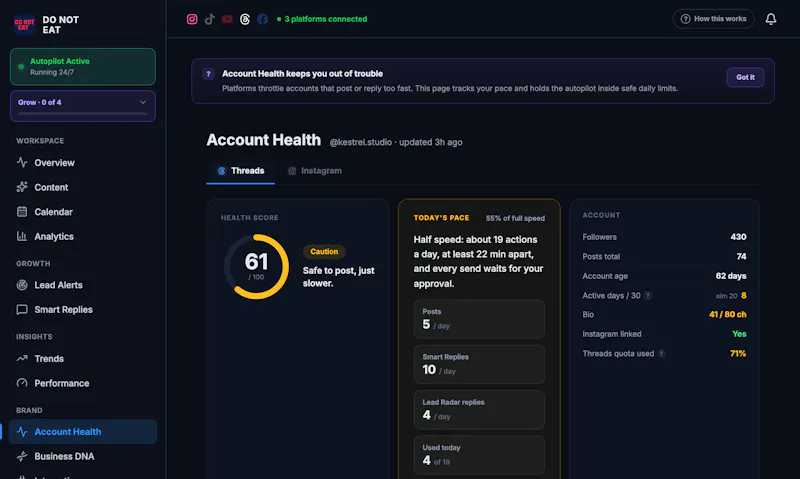800x479 pixels.
Task: Click the Instagram platform icon in top bar
Action: click(192, 19)
